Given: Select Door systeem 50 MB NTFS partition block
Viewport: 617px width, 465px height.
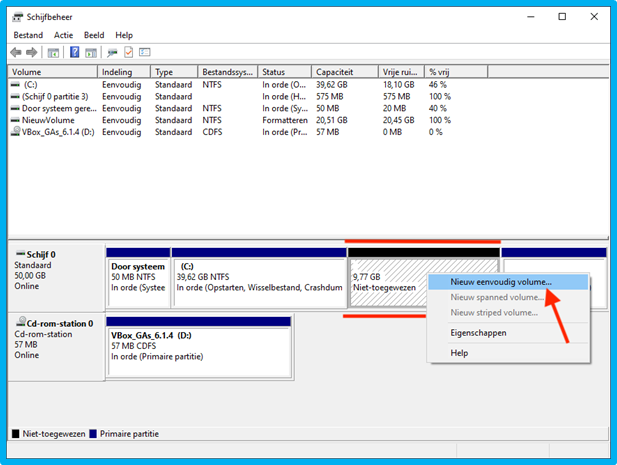Looking at the screenshot, I should point(138,278).
